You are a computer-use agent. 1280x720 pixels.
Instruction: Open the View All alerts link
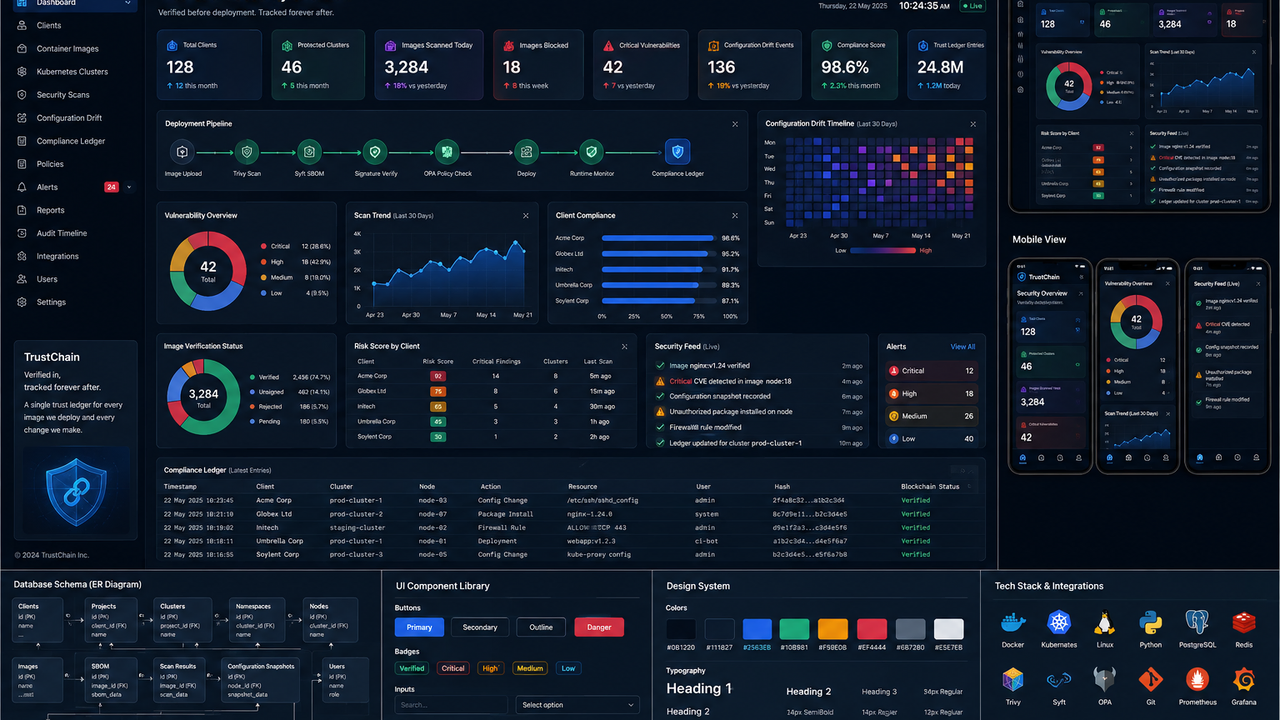(963, 347)
